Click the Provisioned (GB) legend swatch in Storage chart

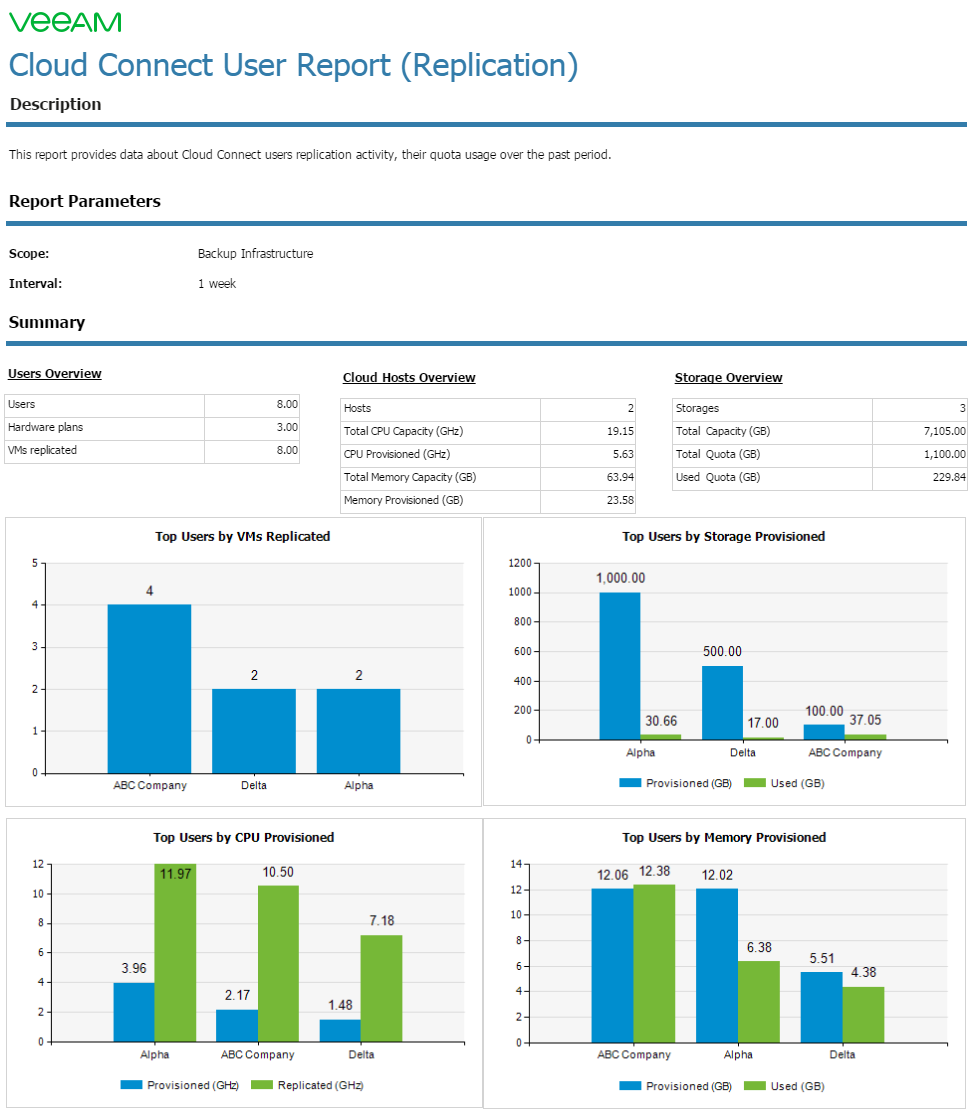[630, 783]
